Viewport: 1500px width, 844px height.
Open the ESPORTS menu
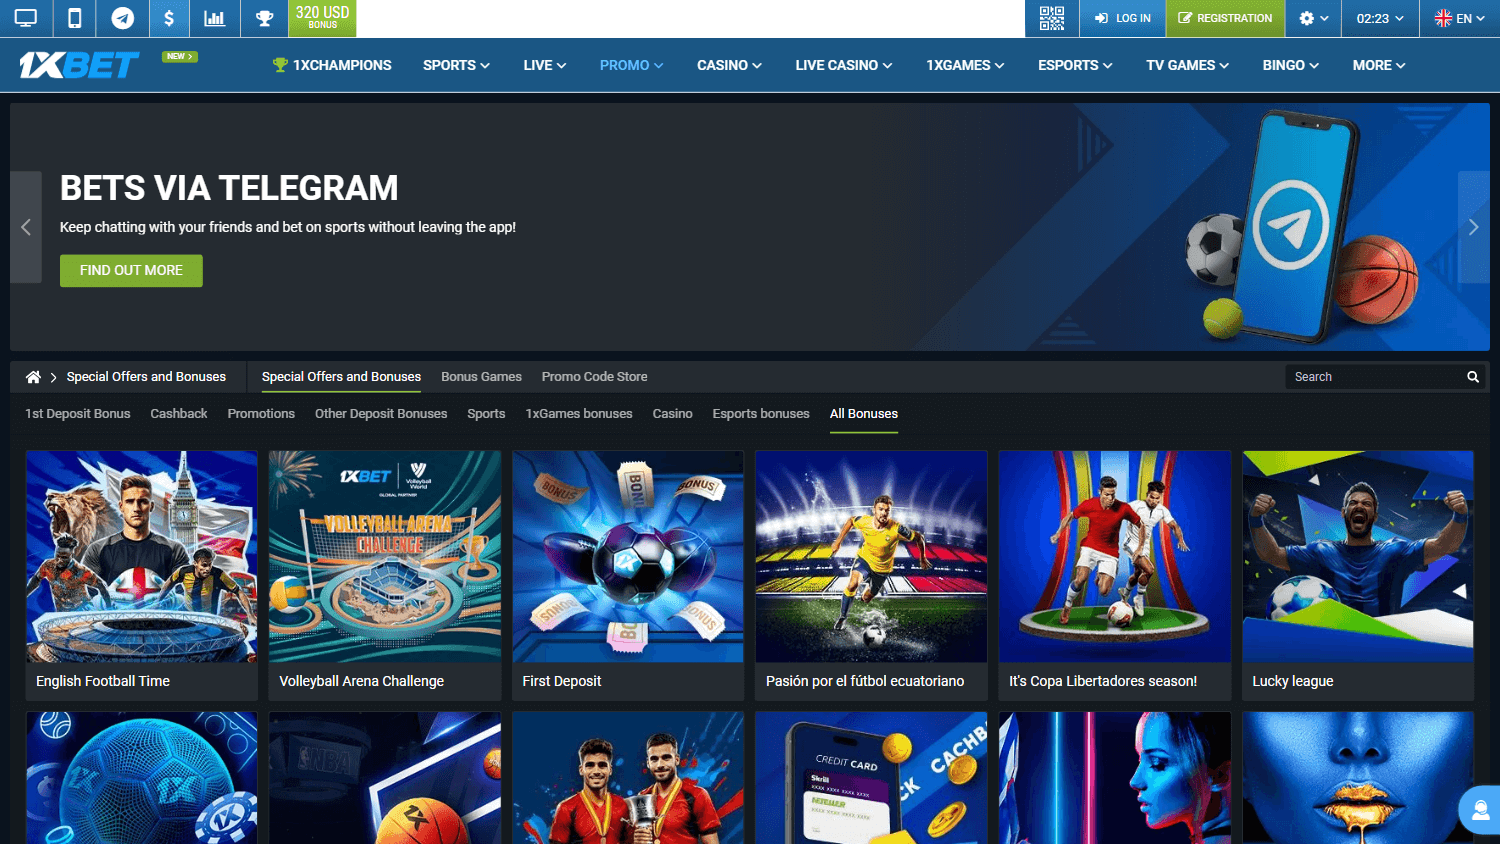click(x=1075, y=65)
